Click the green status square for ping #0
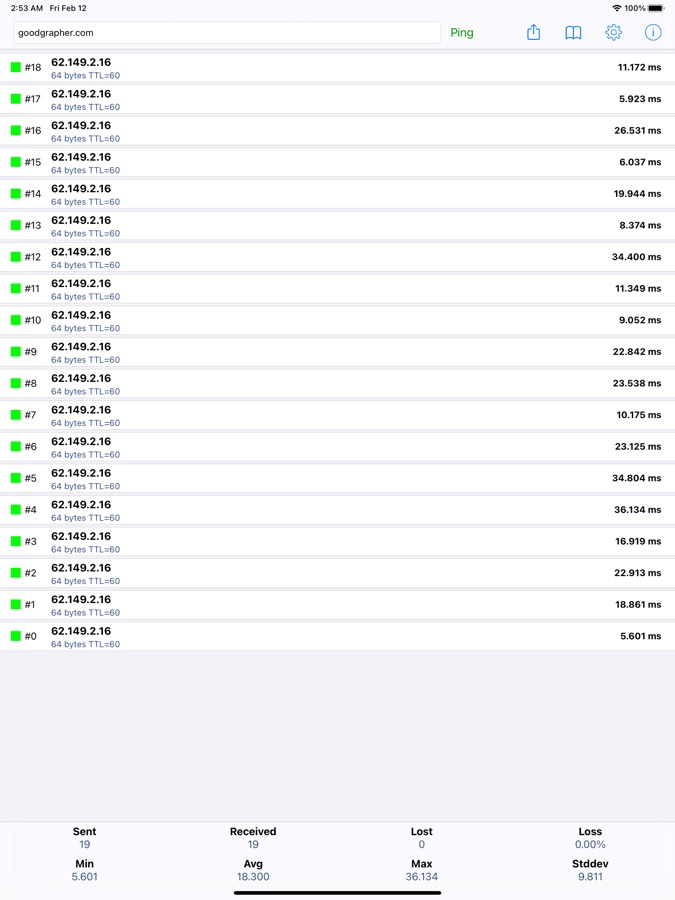The height and width of the screenshot is (900, 675). click(x=16, y=636)
